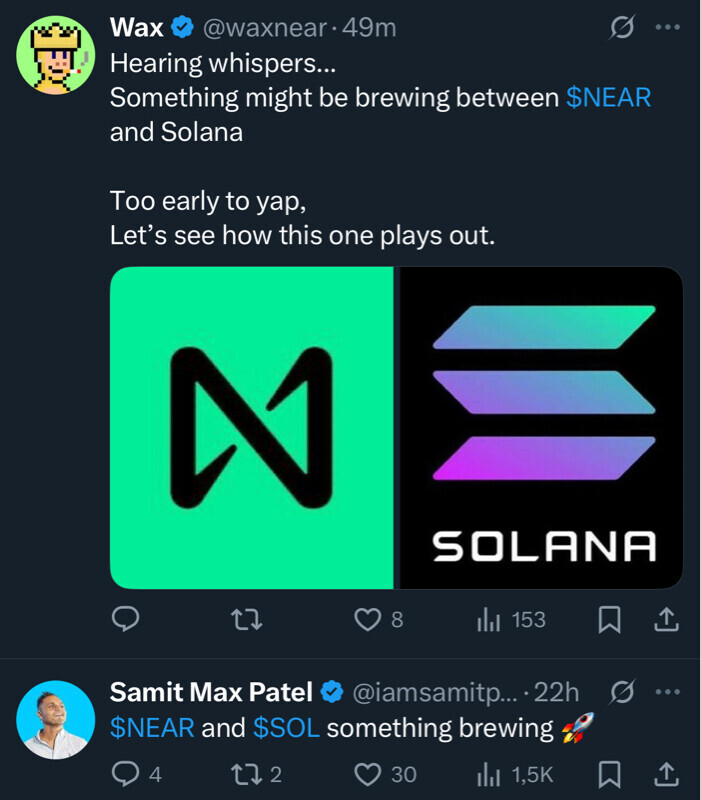Open more options on Samit's tweet
The image size is (701, 800).
(666, 691)
